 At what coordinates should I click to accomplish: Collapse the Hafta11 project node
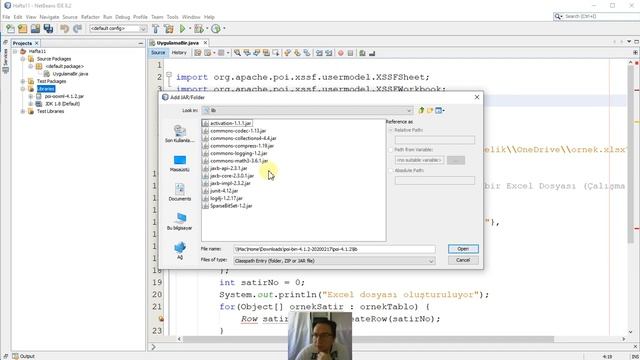(x=15, y=51)
